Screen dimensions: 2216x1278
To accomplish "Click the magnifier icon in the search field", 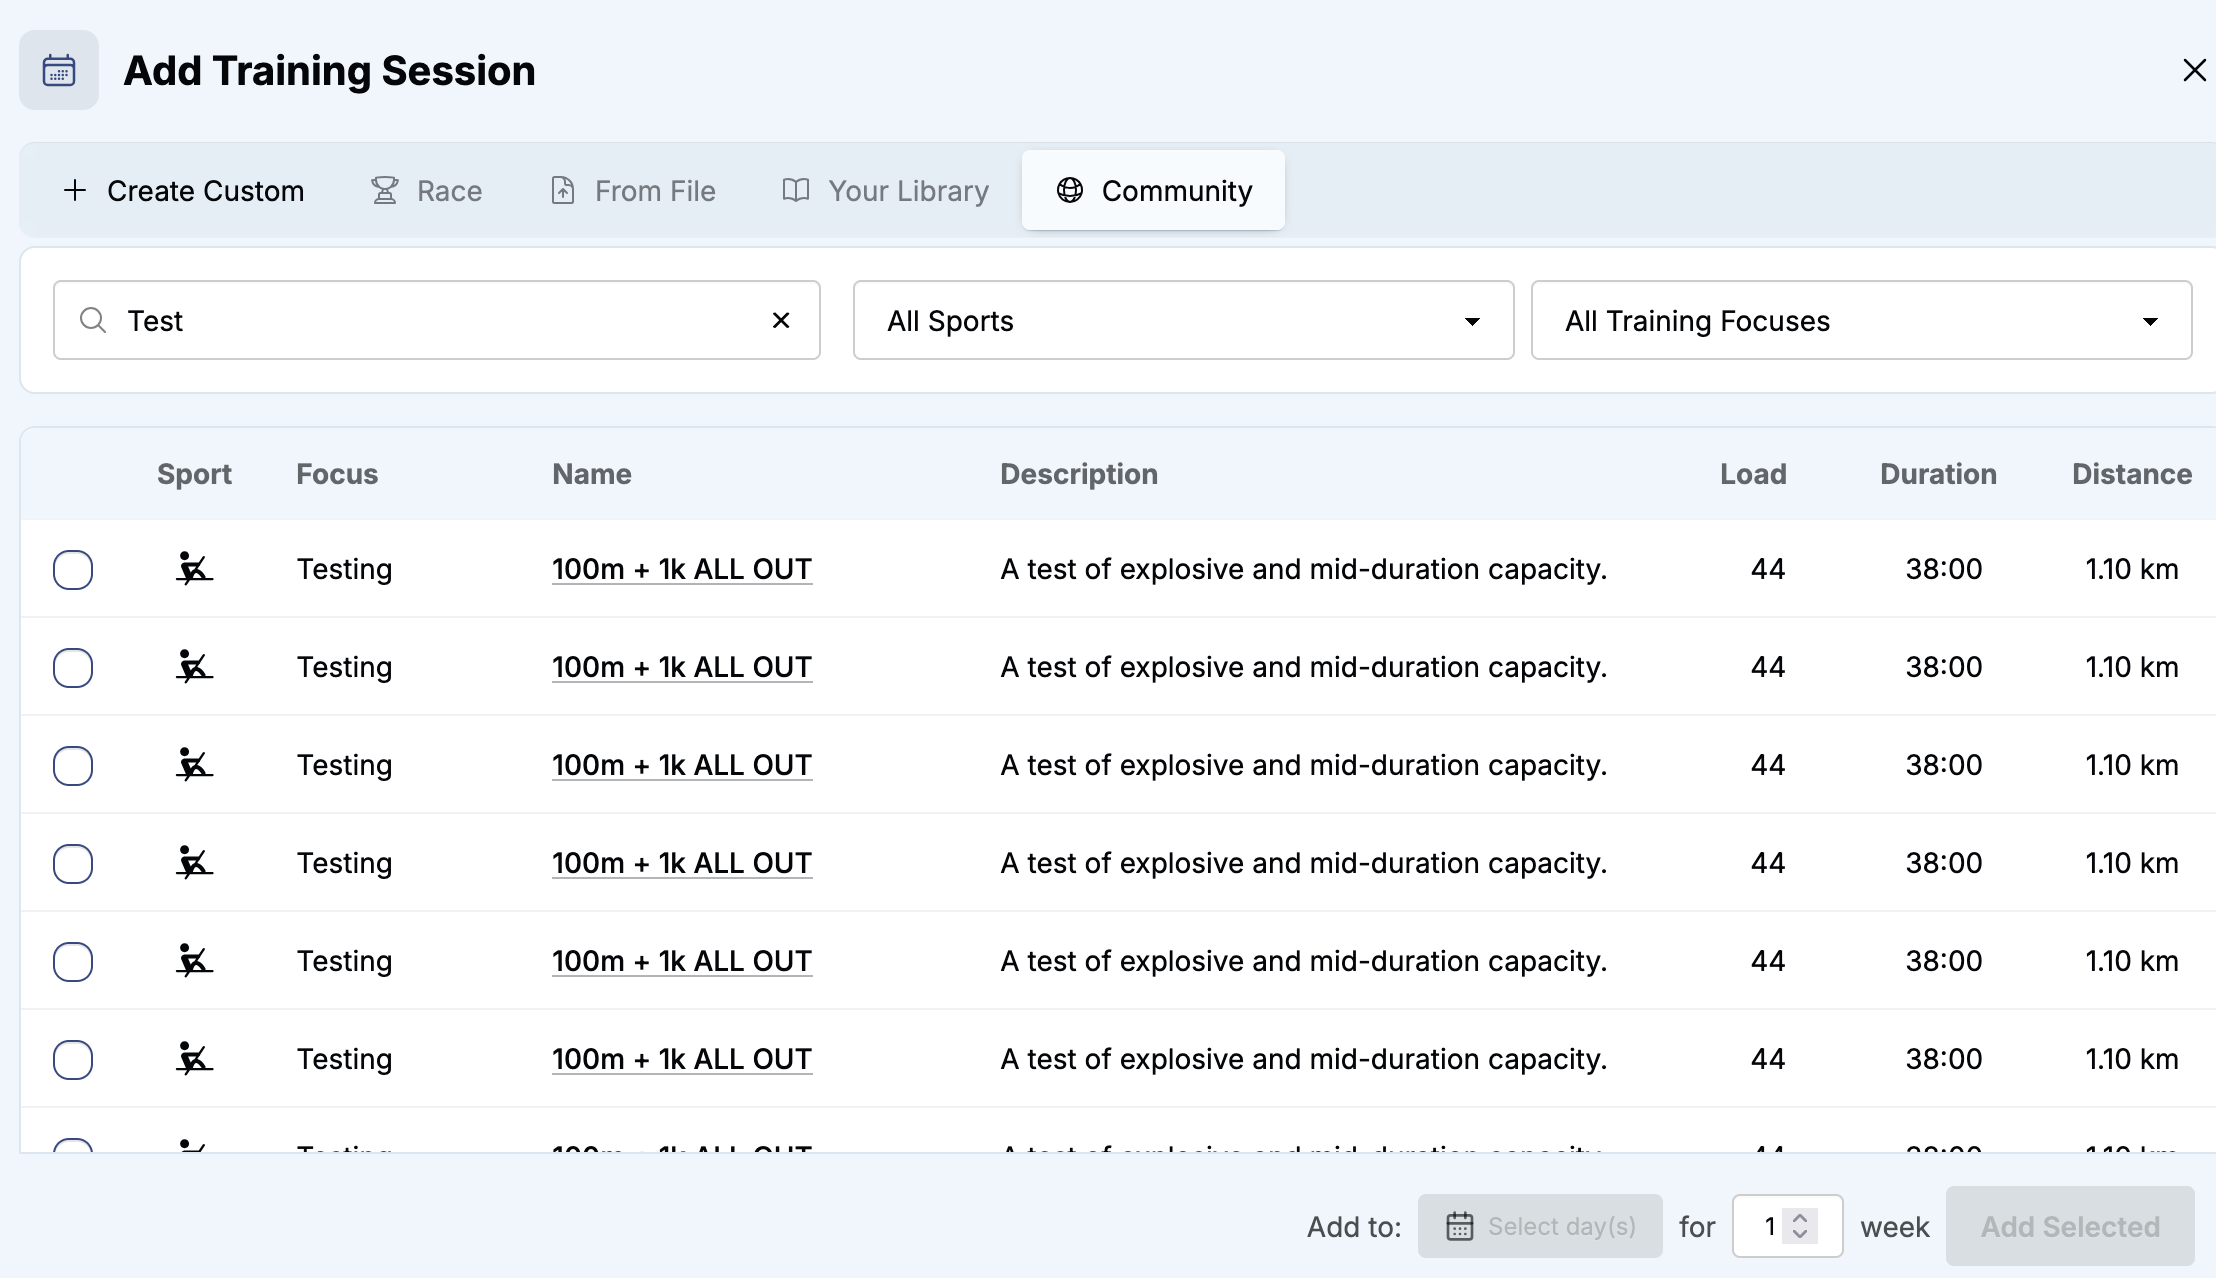I will pos(93,320).
